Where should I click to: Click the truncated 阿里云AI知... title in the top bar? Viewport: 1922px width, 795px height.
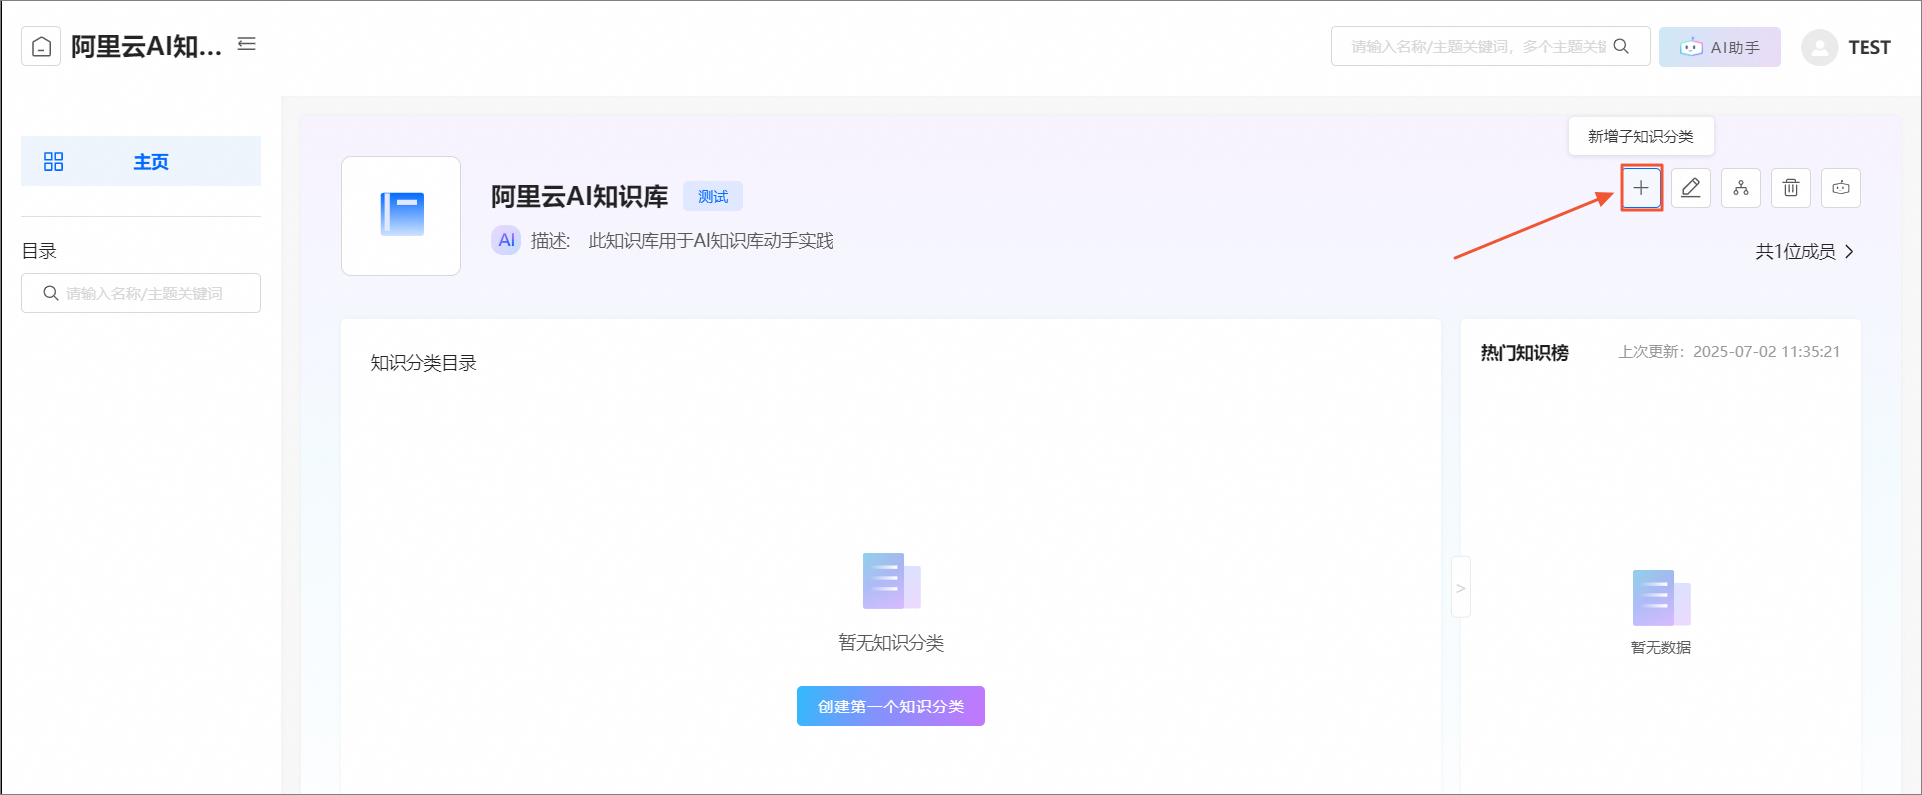point(146,46)
